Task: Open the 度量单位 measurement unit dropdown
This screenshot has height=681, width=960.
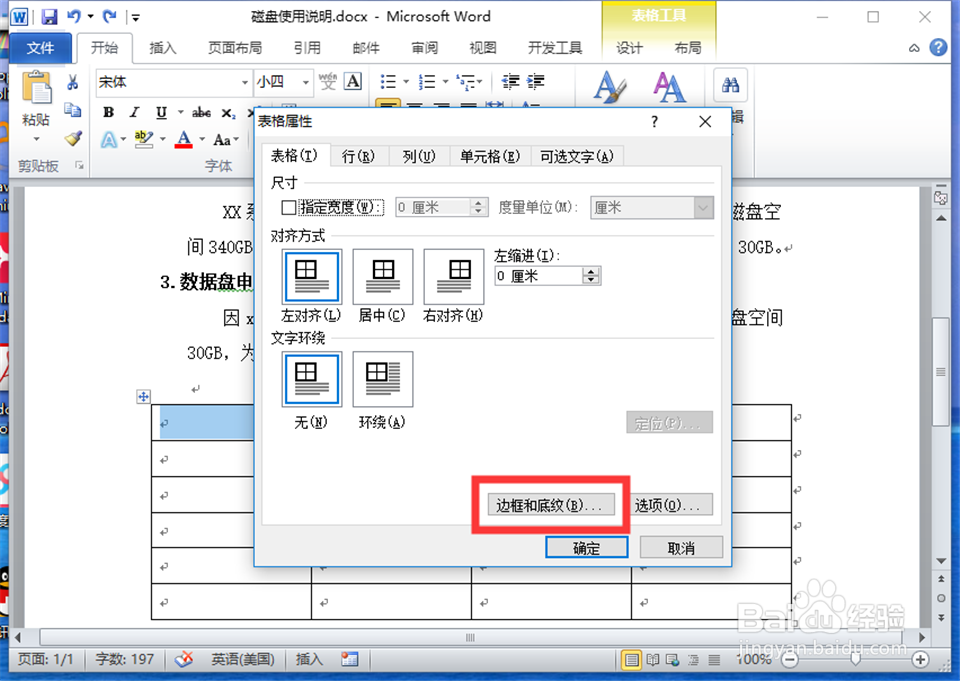Action: click(706, 207)
